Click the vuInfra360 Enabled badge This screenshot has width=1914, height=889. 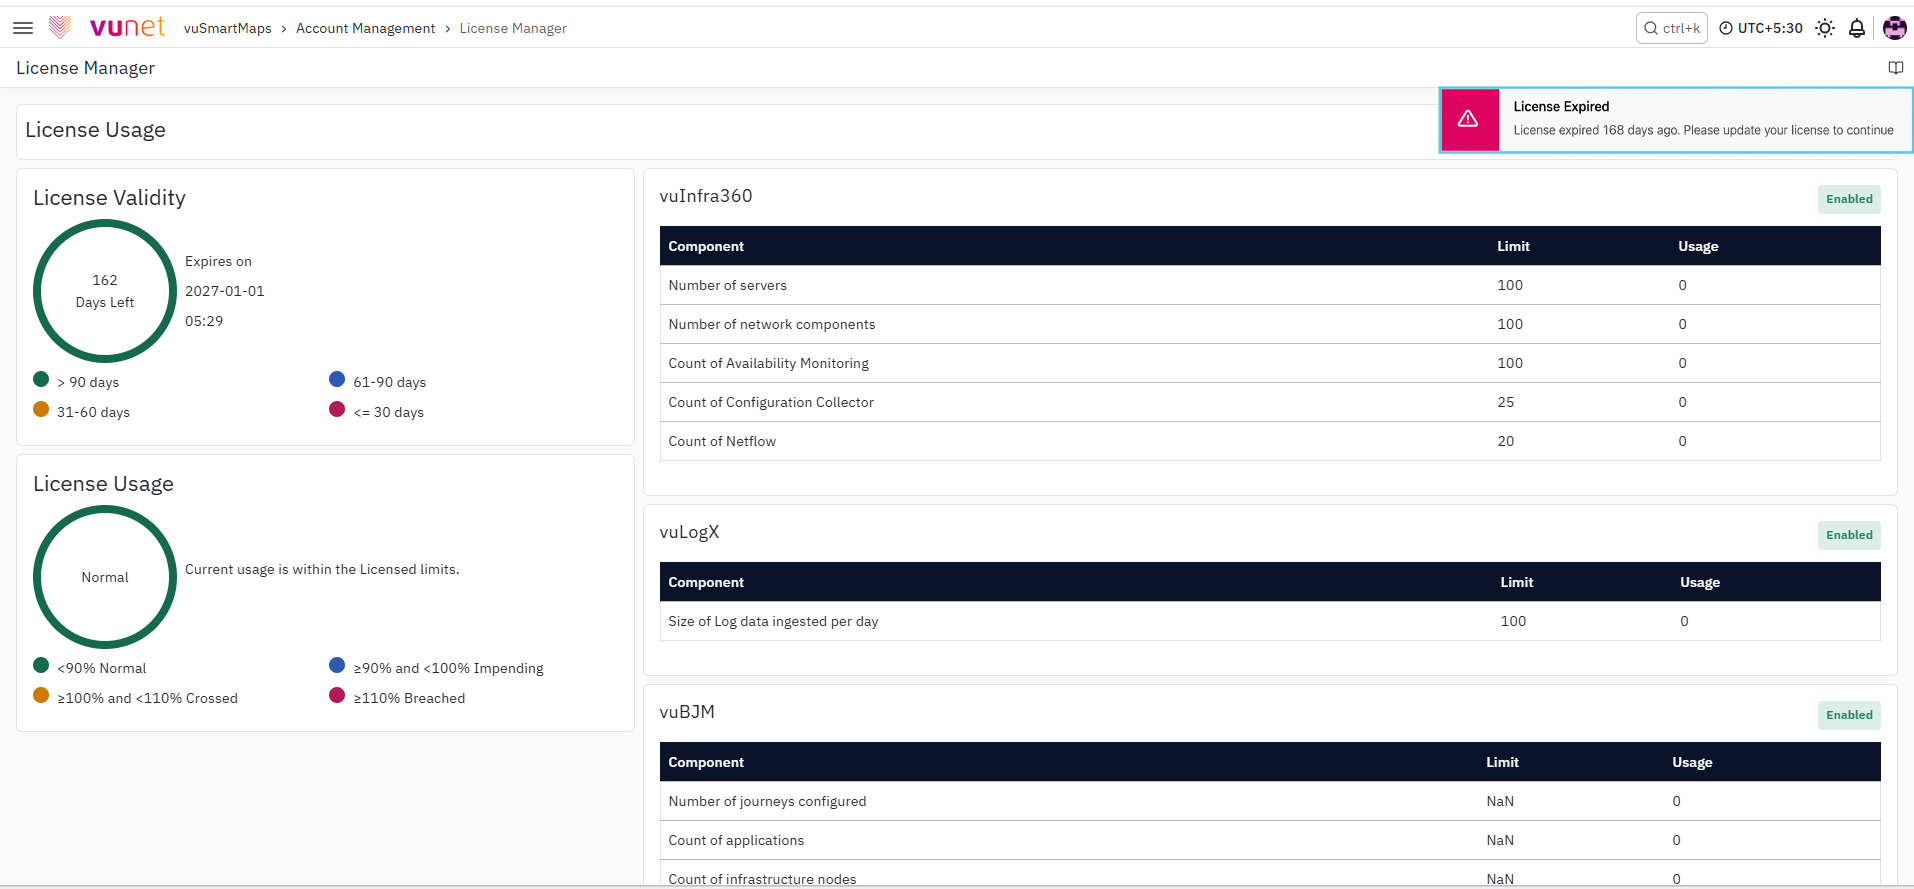pyautogui.click(x=1849, y=199)
